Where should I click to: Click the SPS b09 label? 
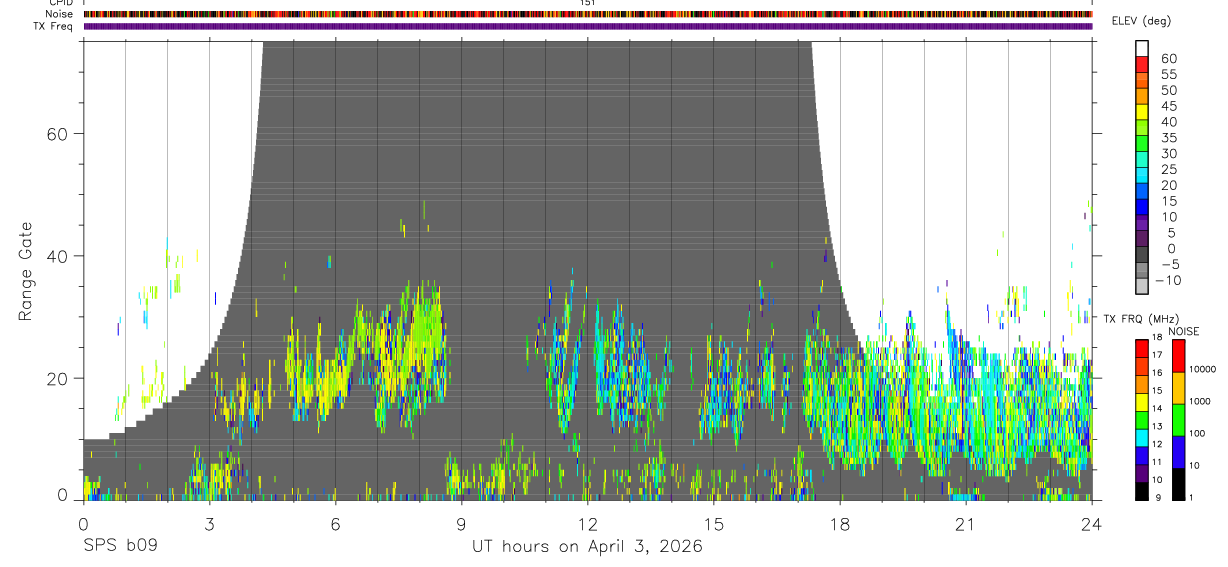[x=120, y=547]
